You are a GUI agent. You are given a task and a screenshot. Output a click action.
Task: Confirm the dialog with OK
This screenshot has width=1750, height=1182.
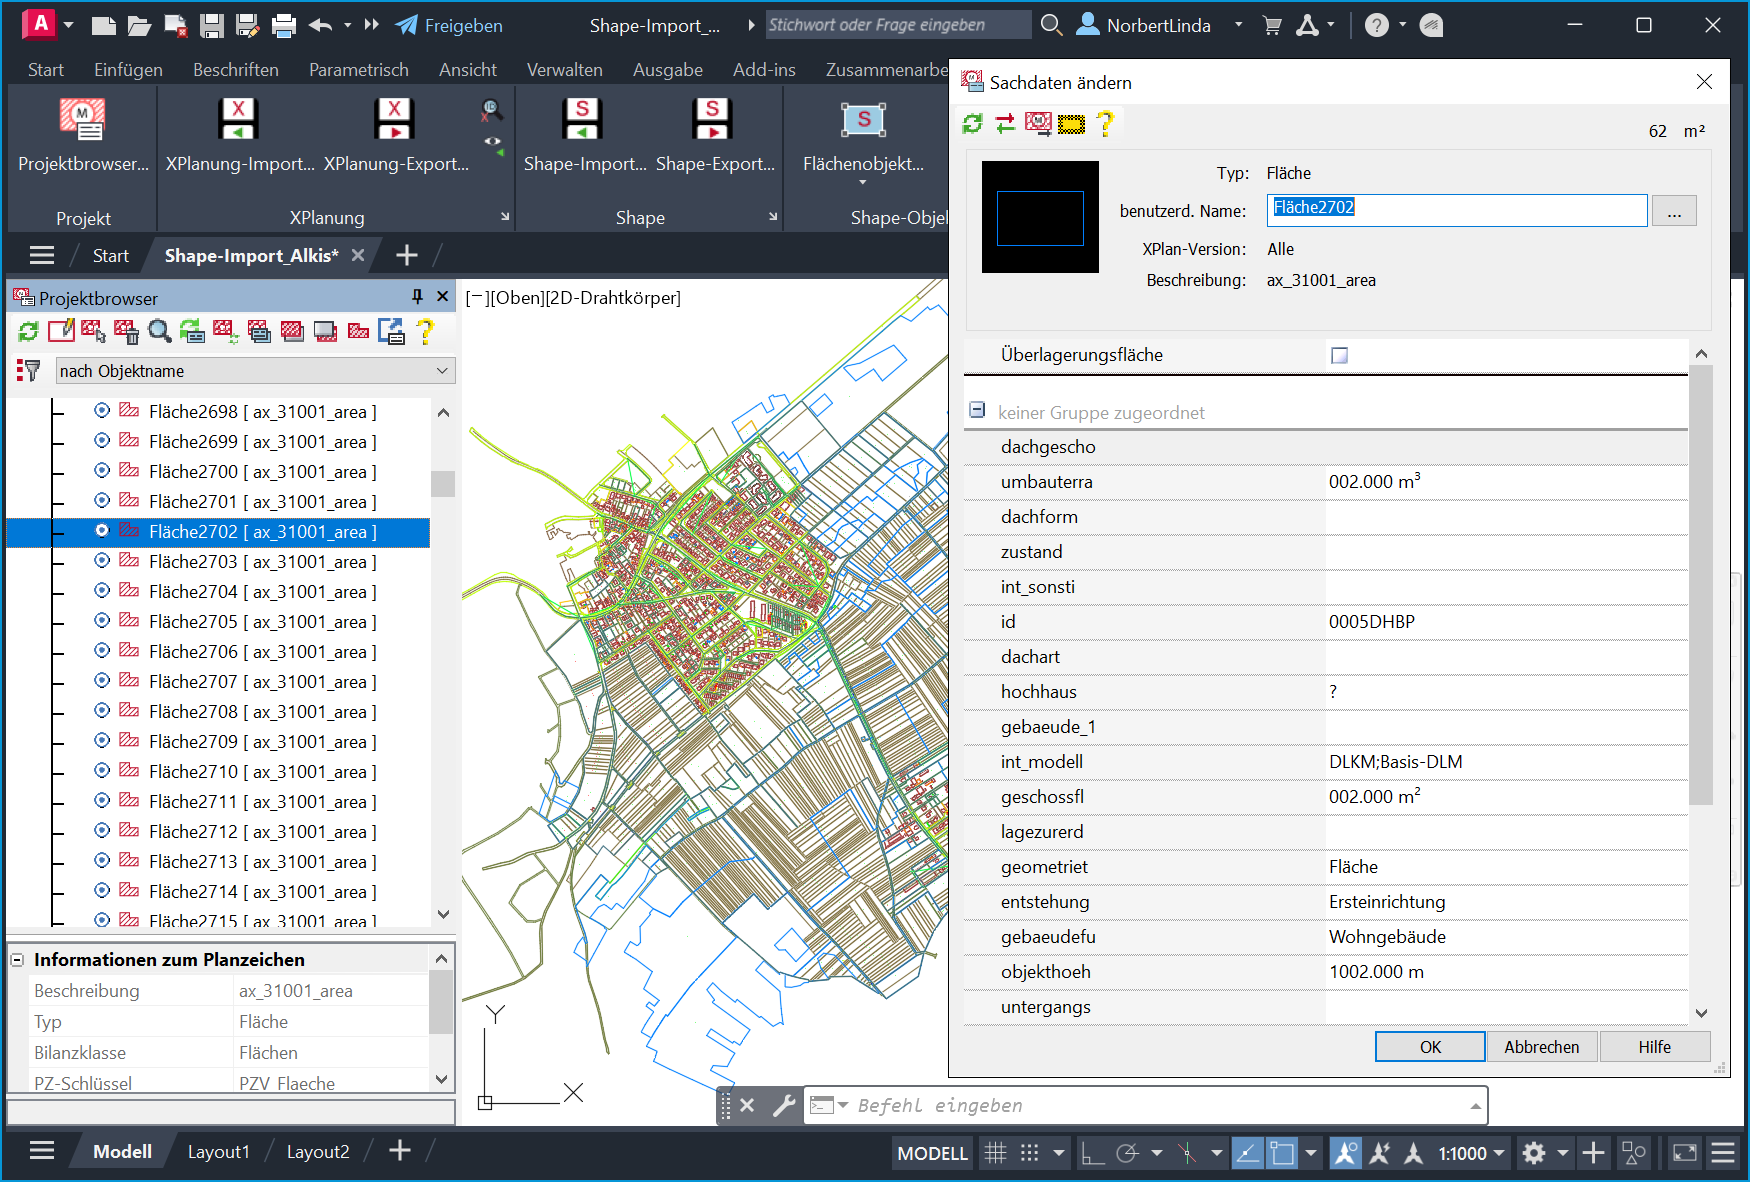click(x=1429, y=1047)
